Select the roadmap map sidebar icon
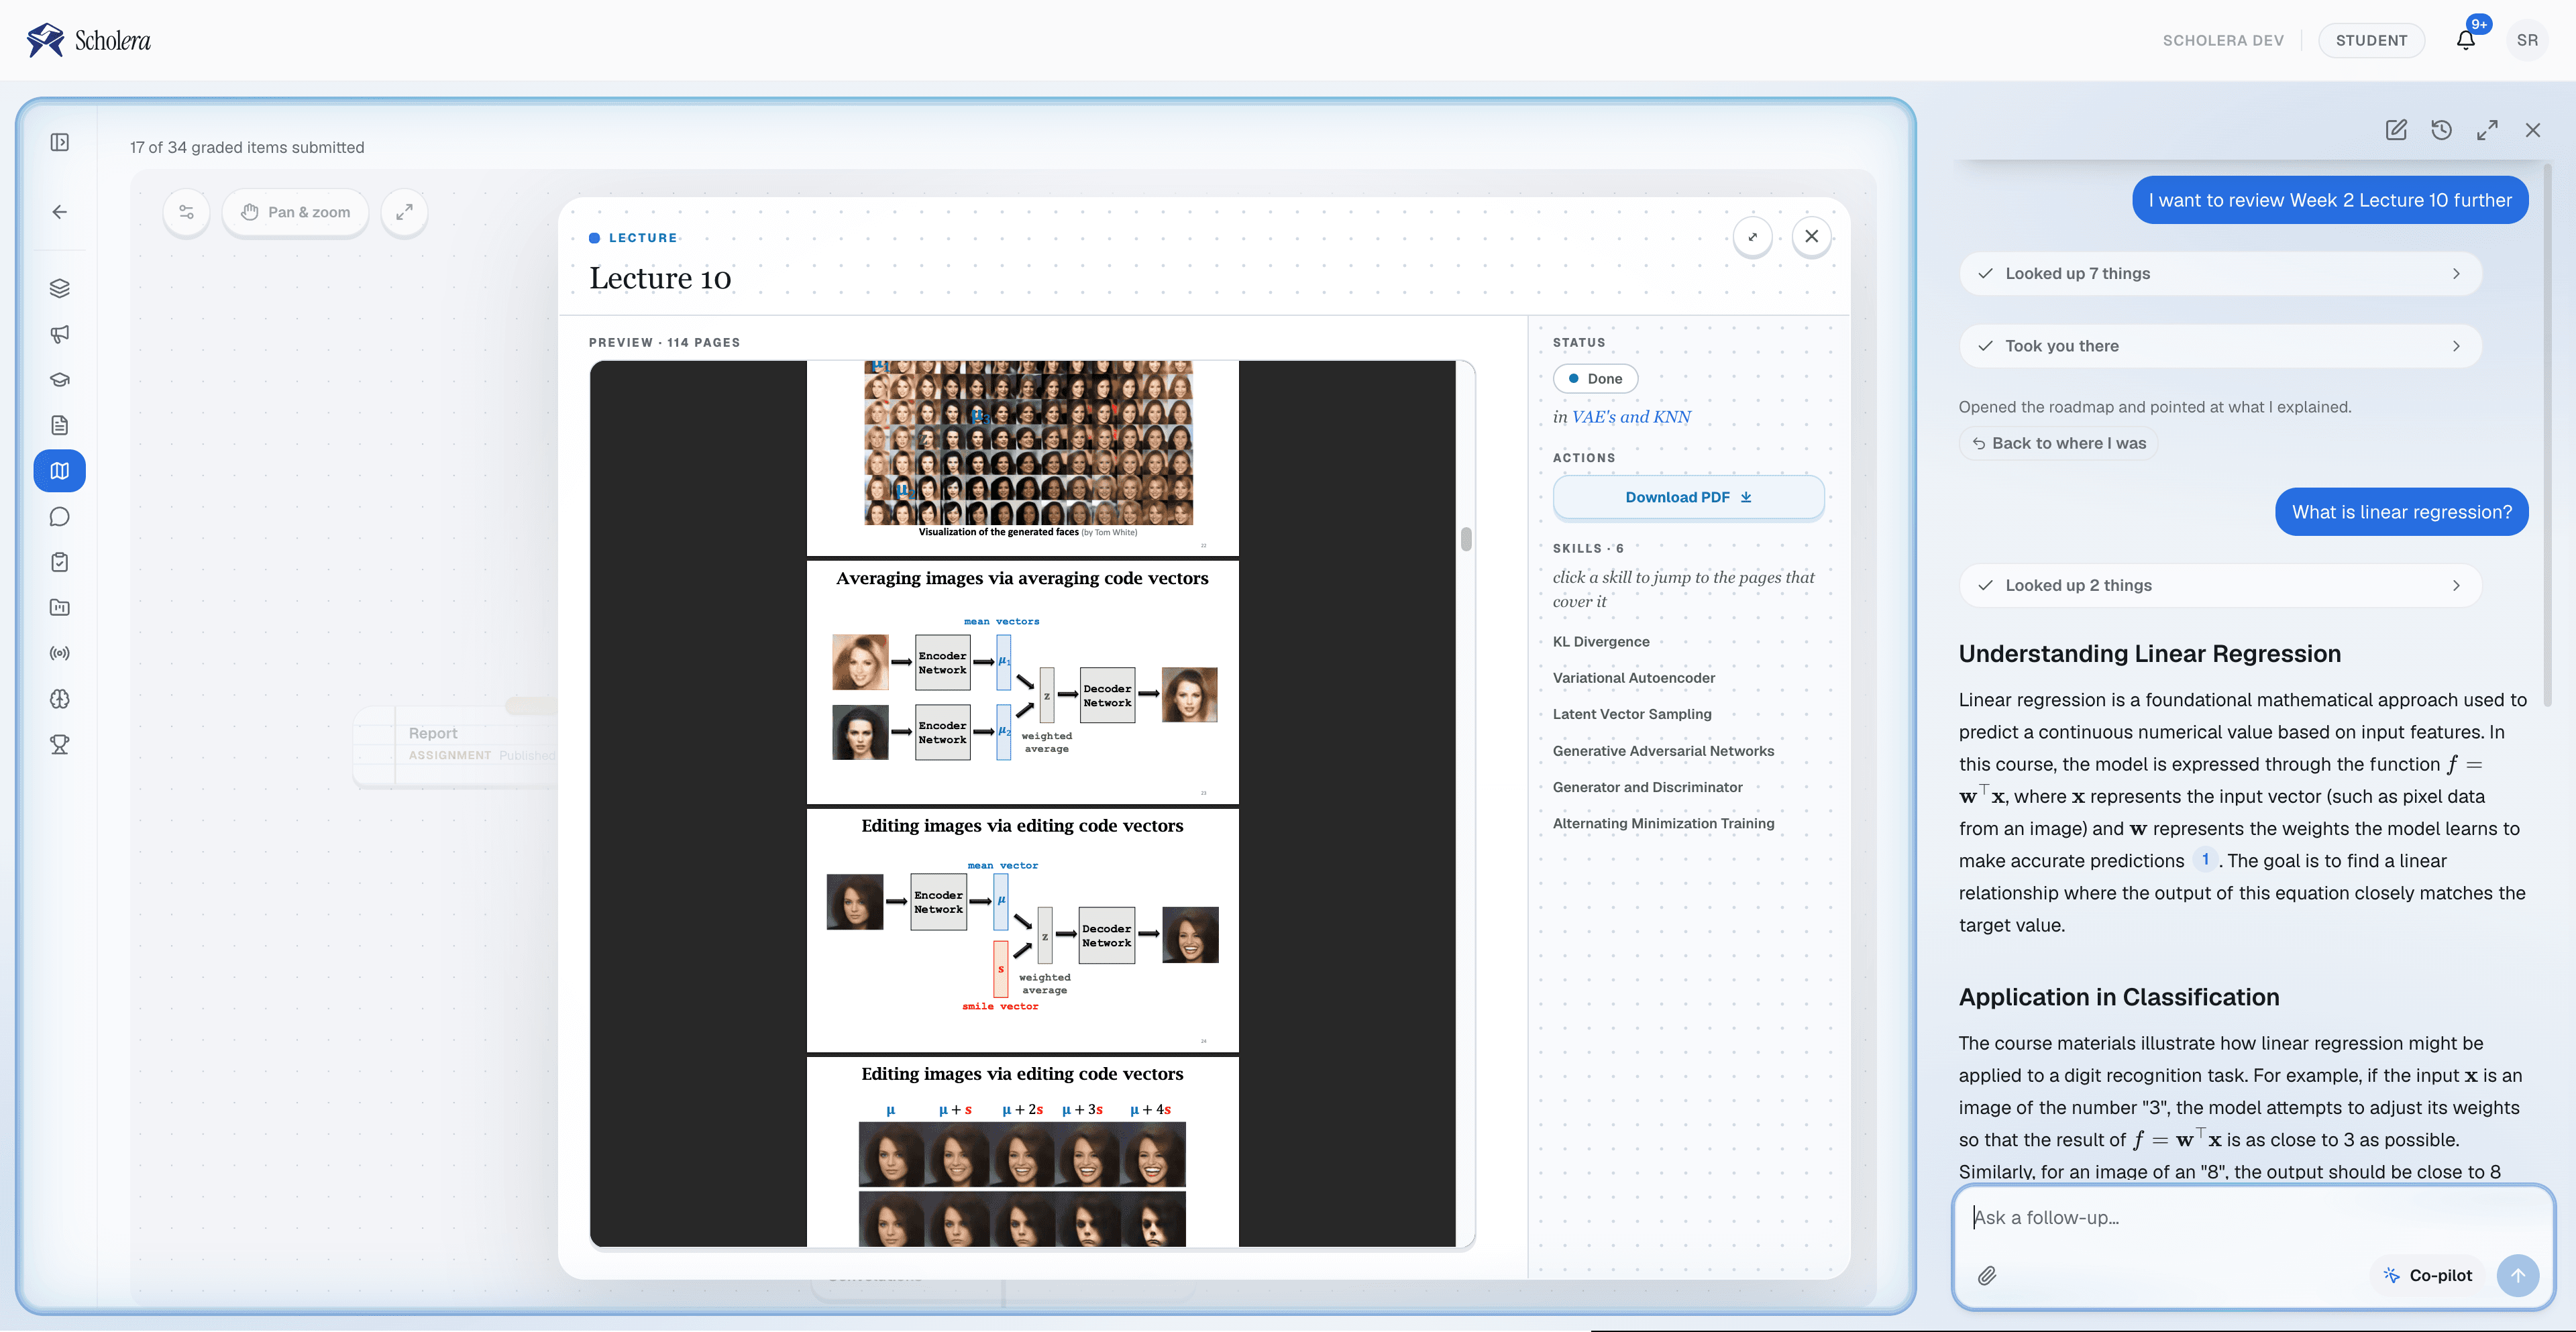Viewport: 2576px width, 1332px height. 60,471
